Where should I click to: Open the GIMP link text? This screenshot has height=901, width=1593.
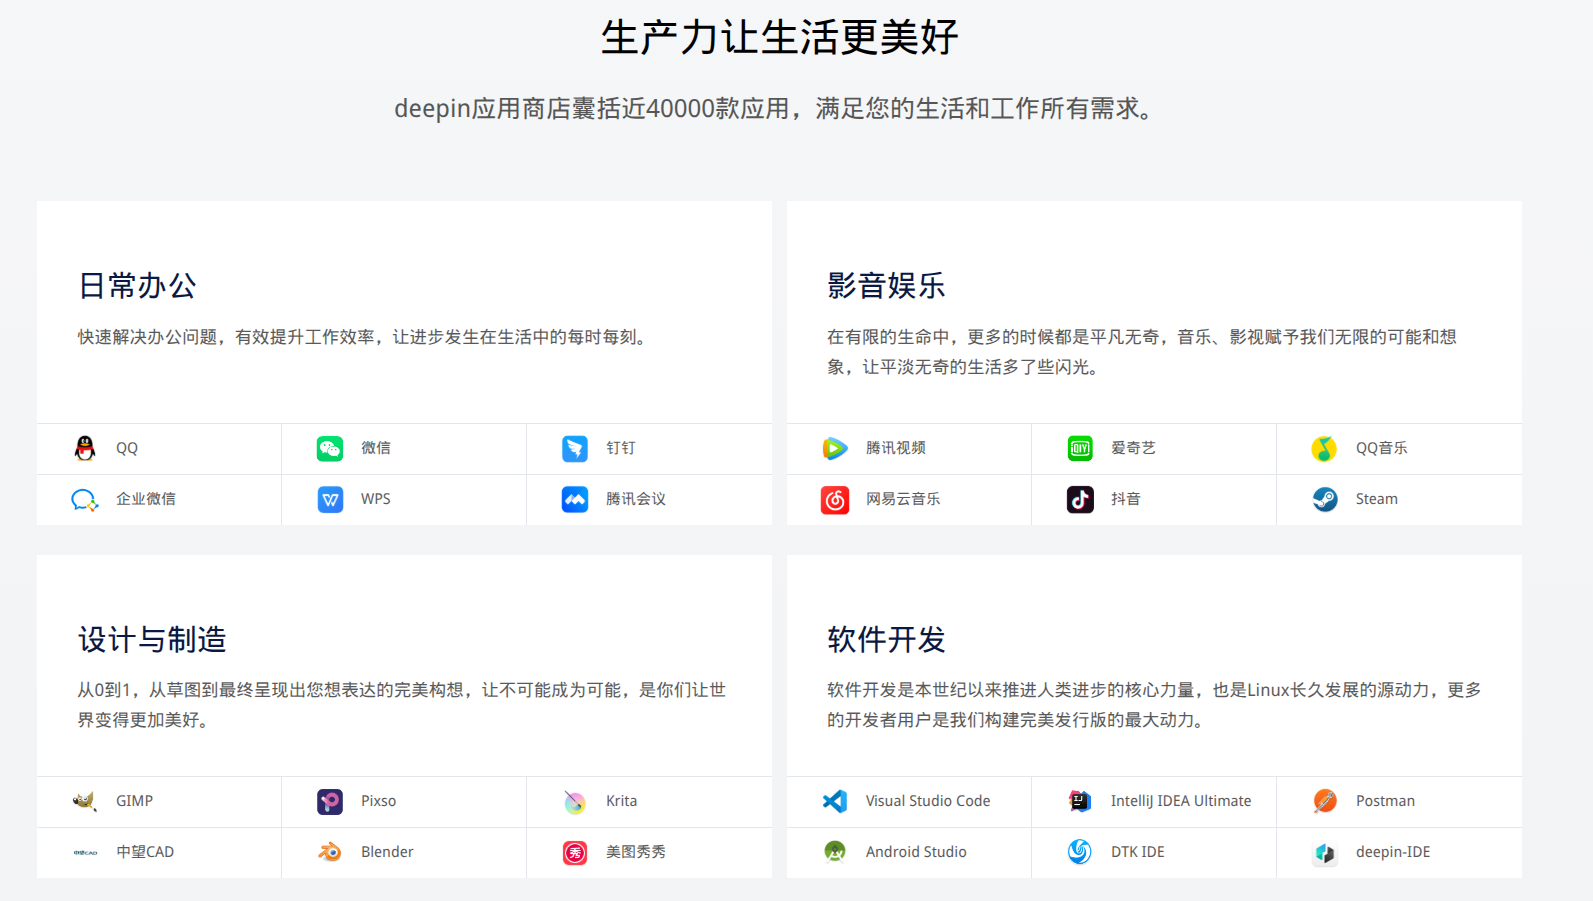coord(134,801)
